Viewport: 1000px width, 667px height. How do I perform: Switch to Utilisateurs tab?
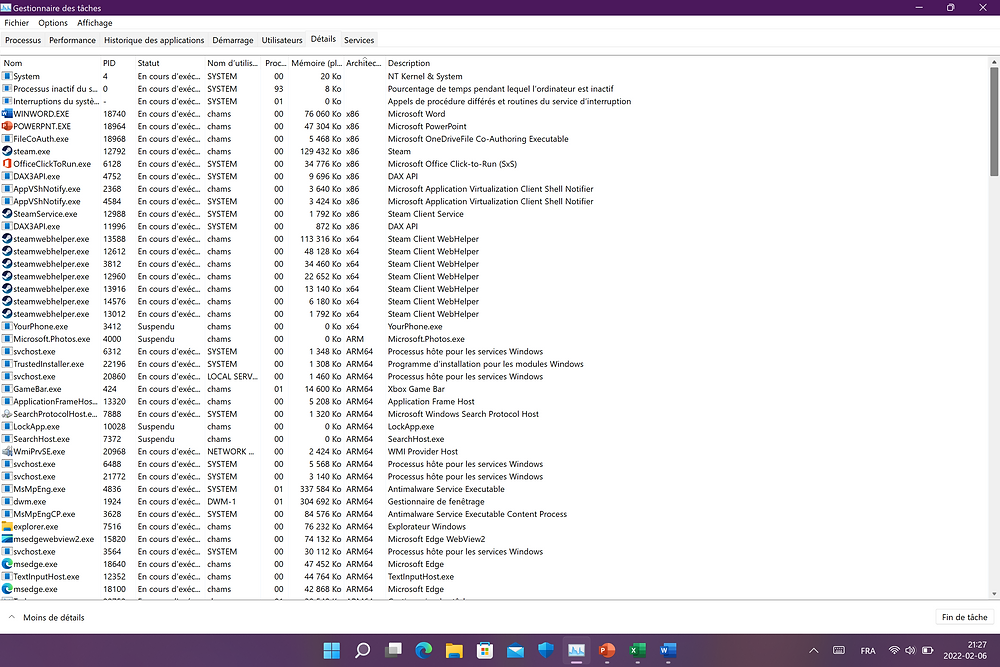coord(282,40)
